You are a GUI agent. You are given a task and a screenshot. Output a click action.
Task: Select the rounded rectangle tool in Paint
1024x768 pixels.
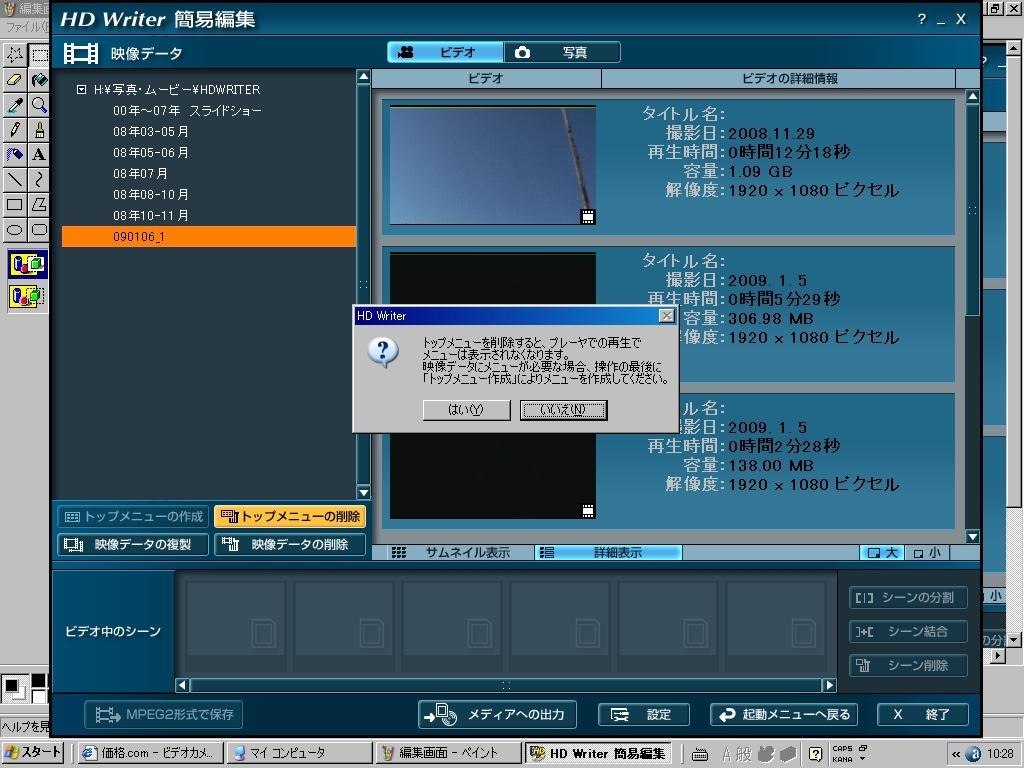(x=39, y=229)
